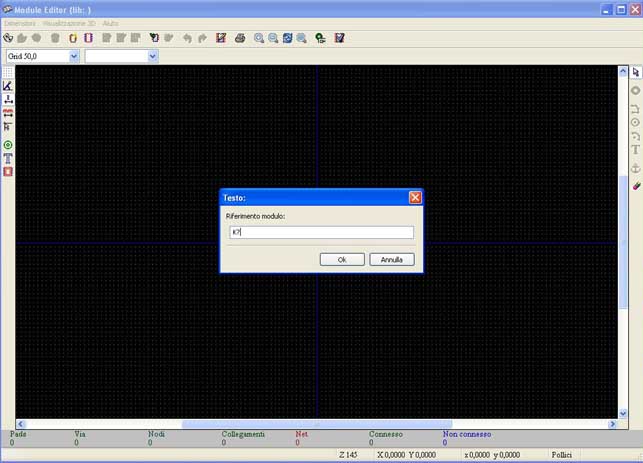Maximize the Module Editor window
Image resolution: width=643 pixels, height=463 pixels.
621,10
